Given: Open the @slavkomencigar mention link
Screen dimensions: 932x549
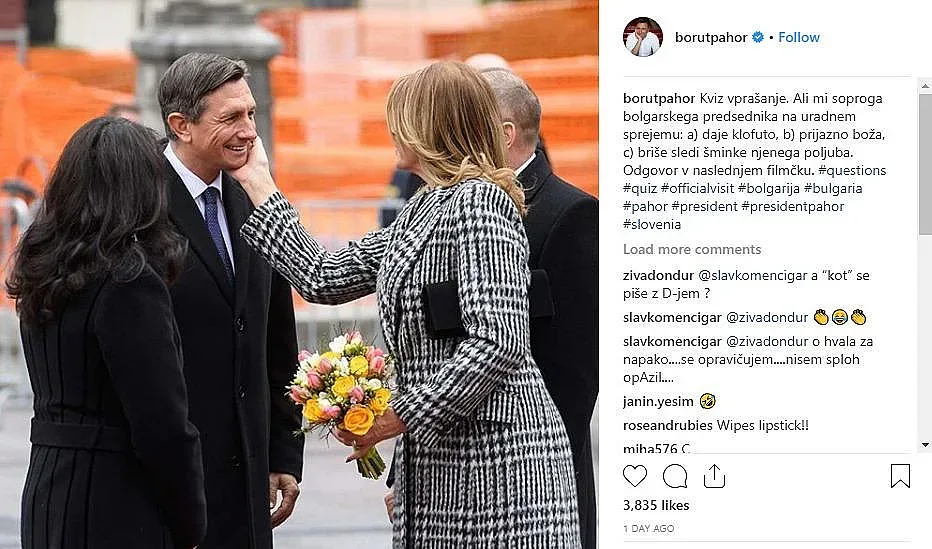Looking at the screenshot, I should (744, 275).
